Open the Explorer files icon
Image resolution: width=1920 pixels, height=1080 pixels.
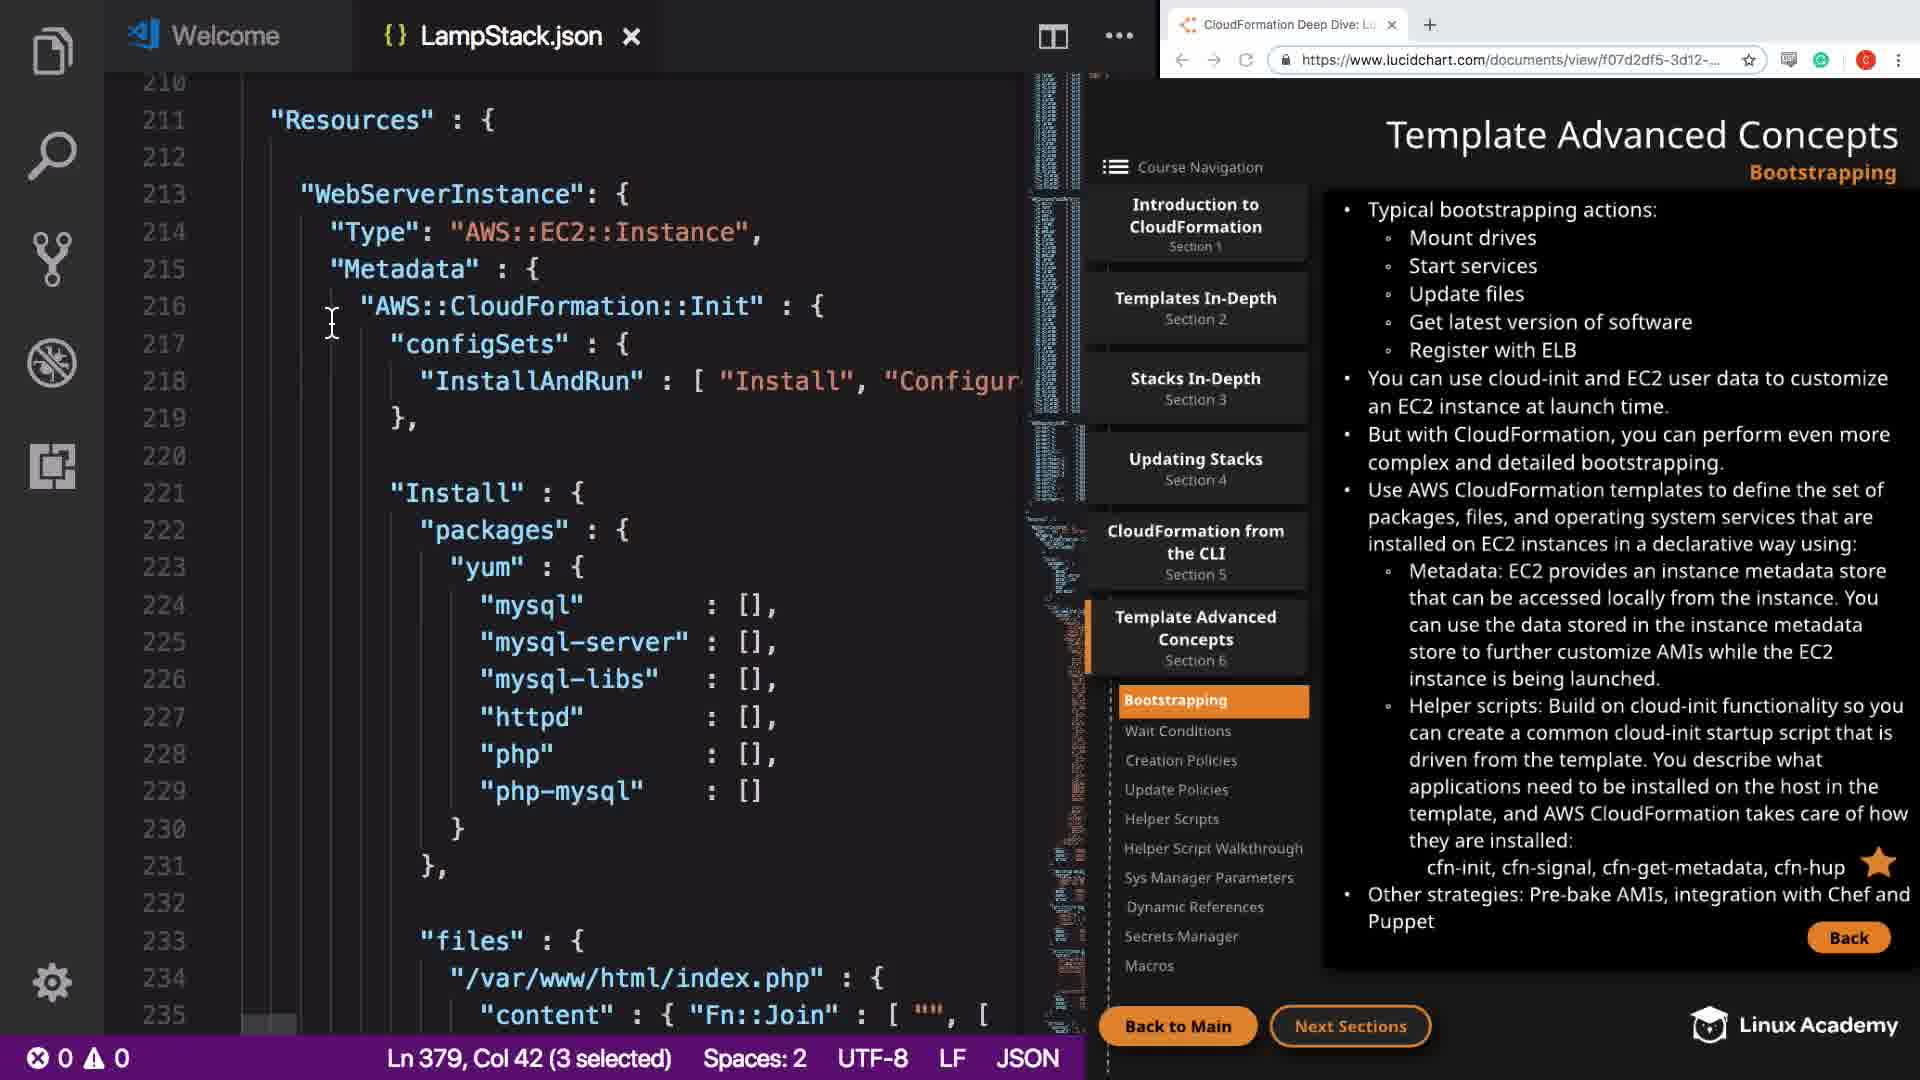pyautogui.click(x=52, y=52)
